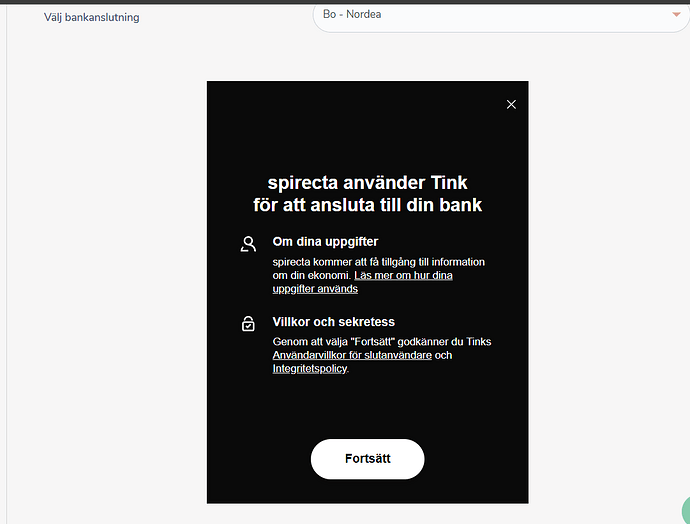The height and width of the screenshot is (524, 690).
Task: Click the person icon beside Om dina uppgifter
Action: (x=248, y=244)
